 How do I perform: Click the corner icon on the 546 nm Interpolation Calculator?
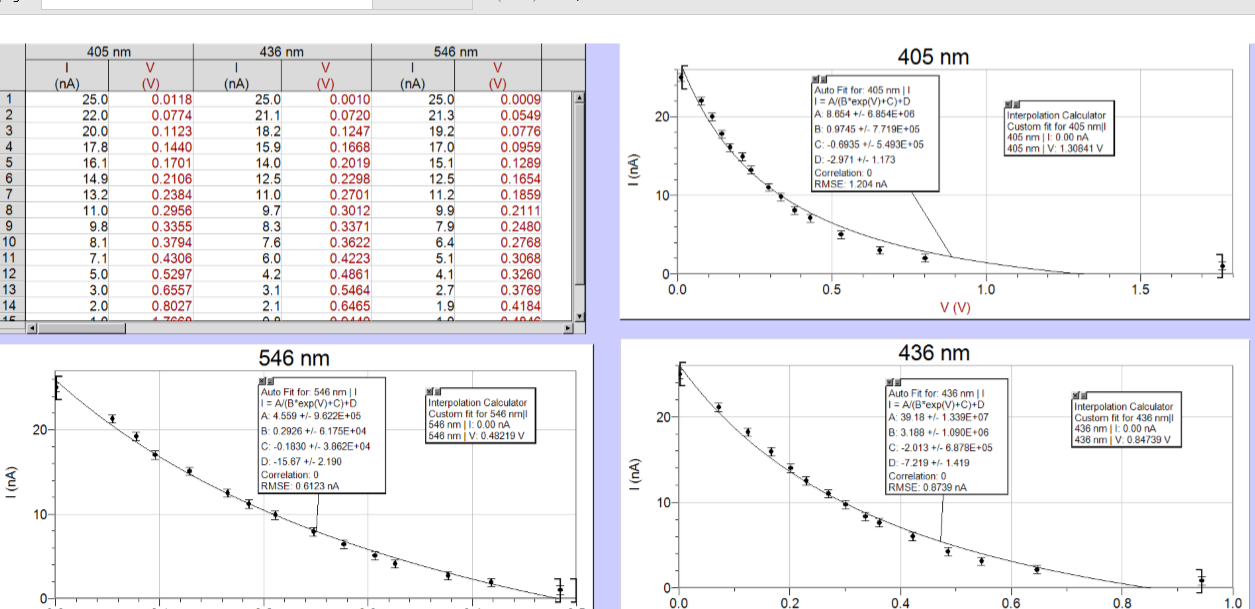point(437,391)
